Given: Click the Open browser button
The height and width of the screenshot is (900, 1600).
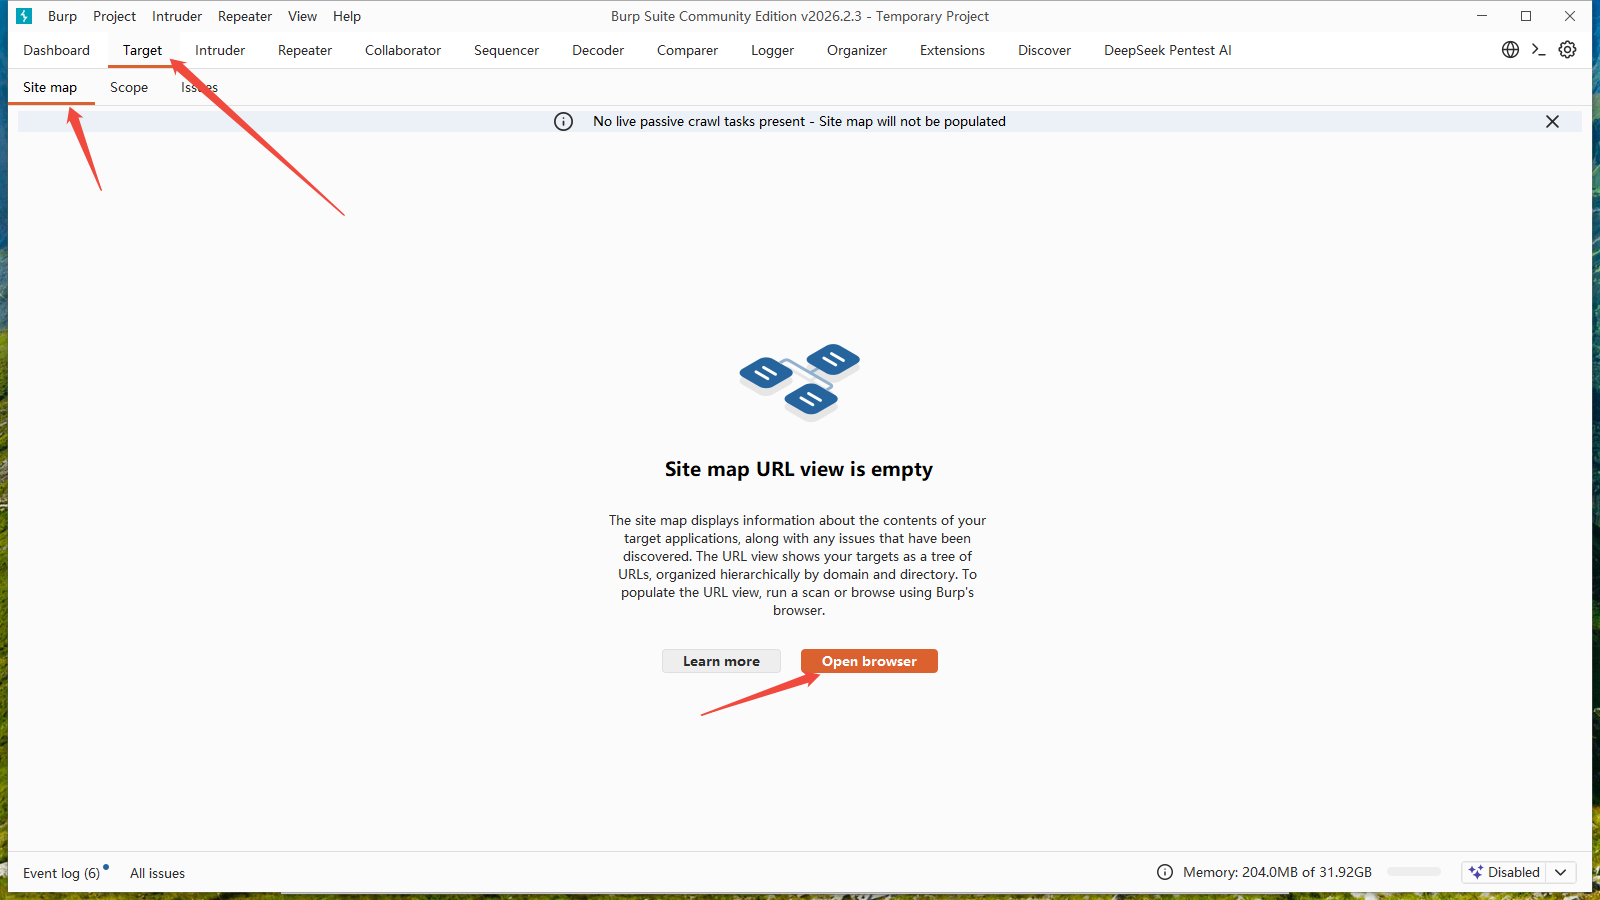Looking at the screenshot, I should tap(869, 661).
